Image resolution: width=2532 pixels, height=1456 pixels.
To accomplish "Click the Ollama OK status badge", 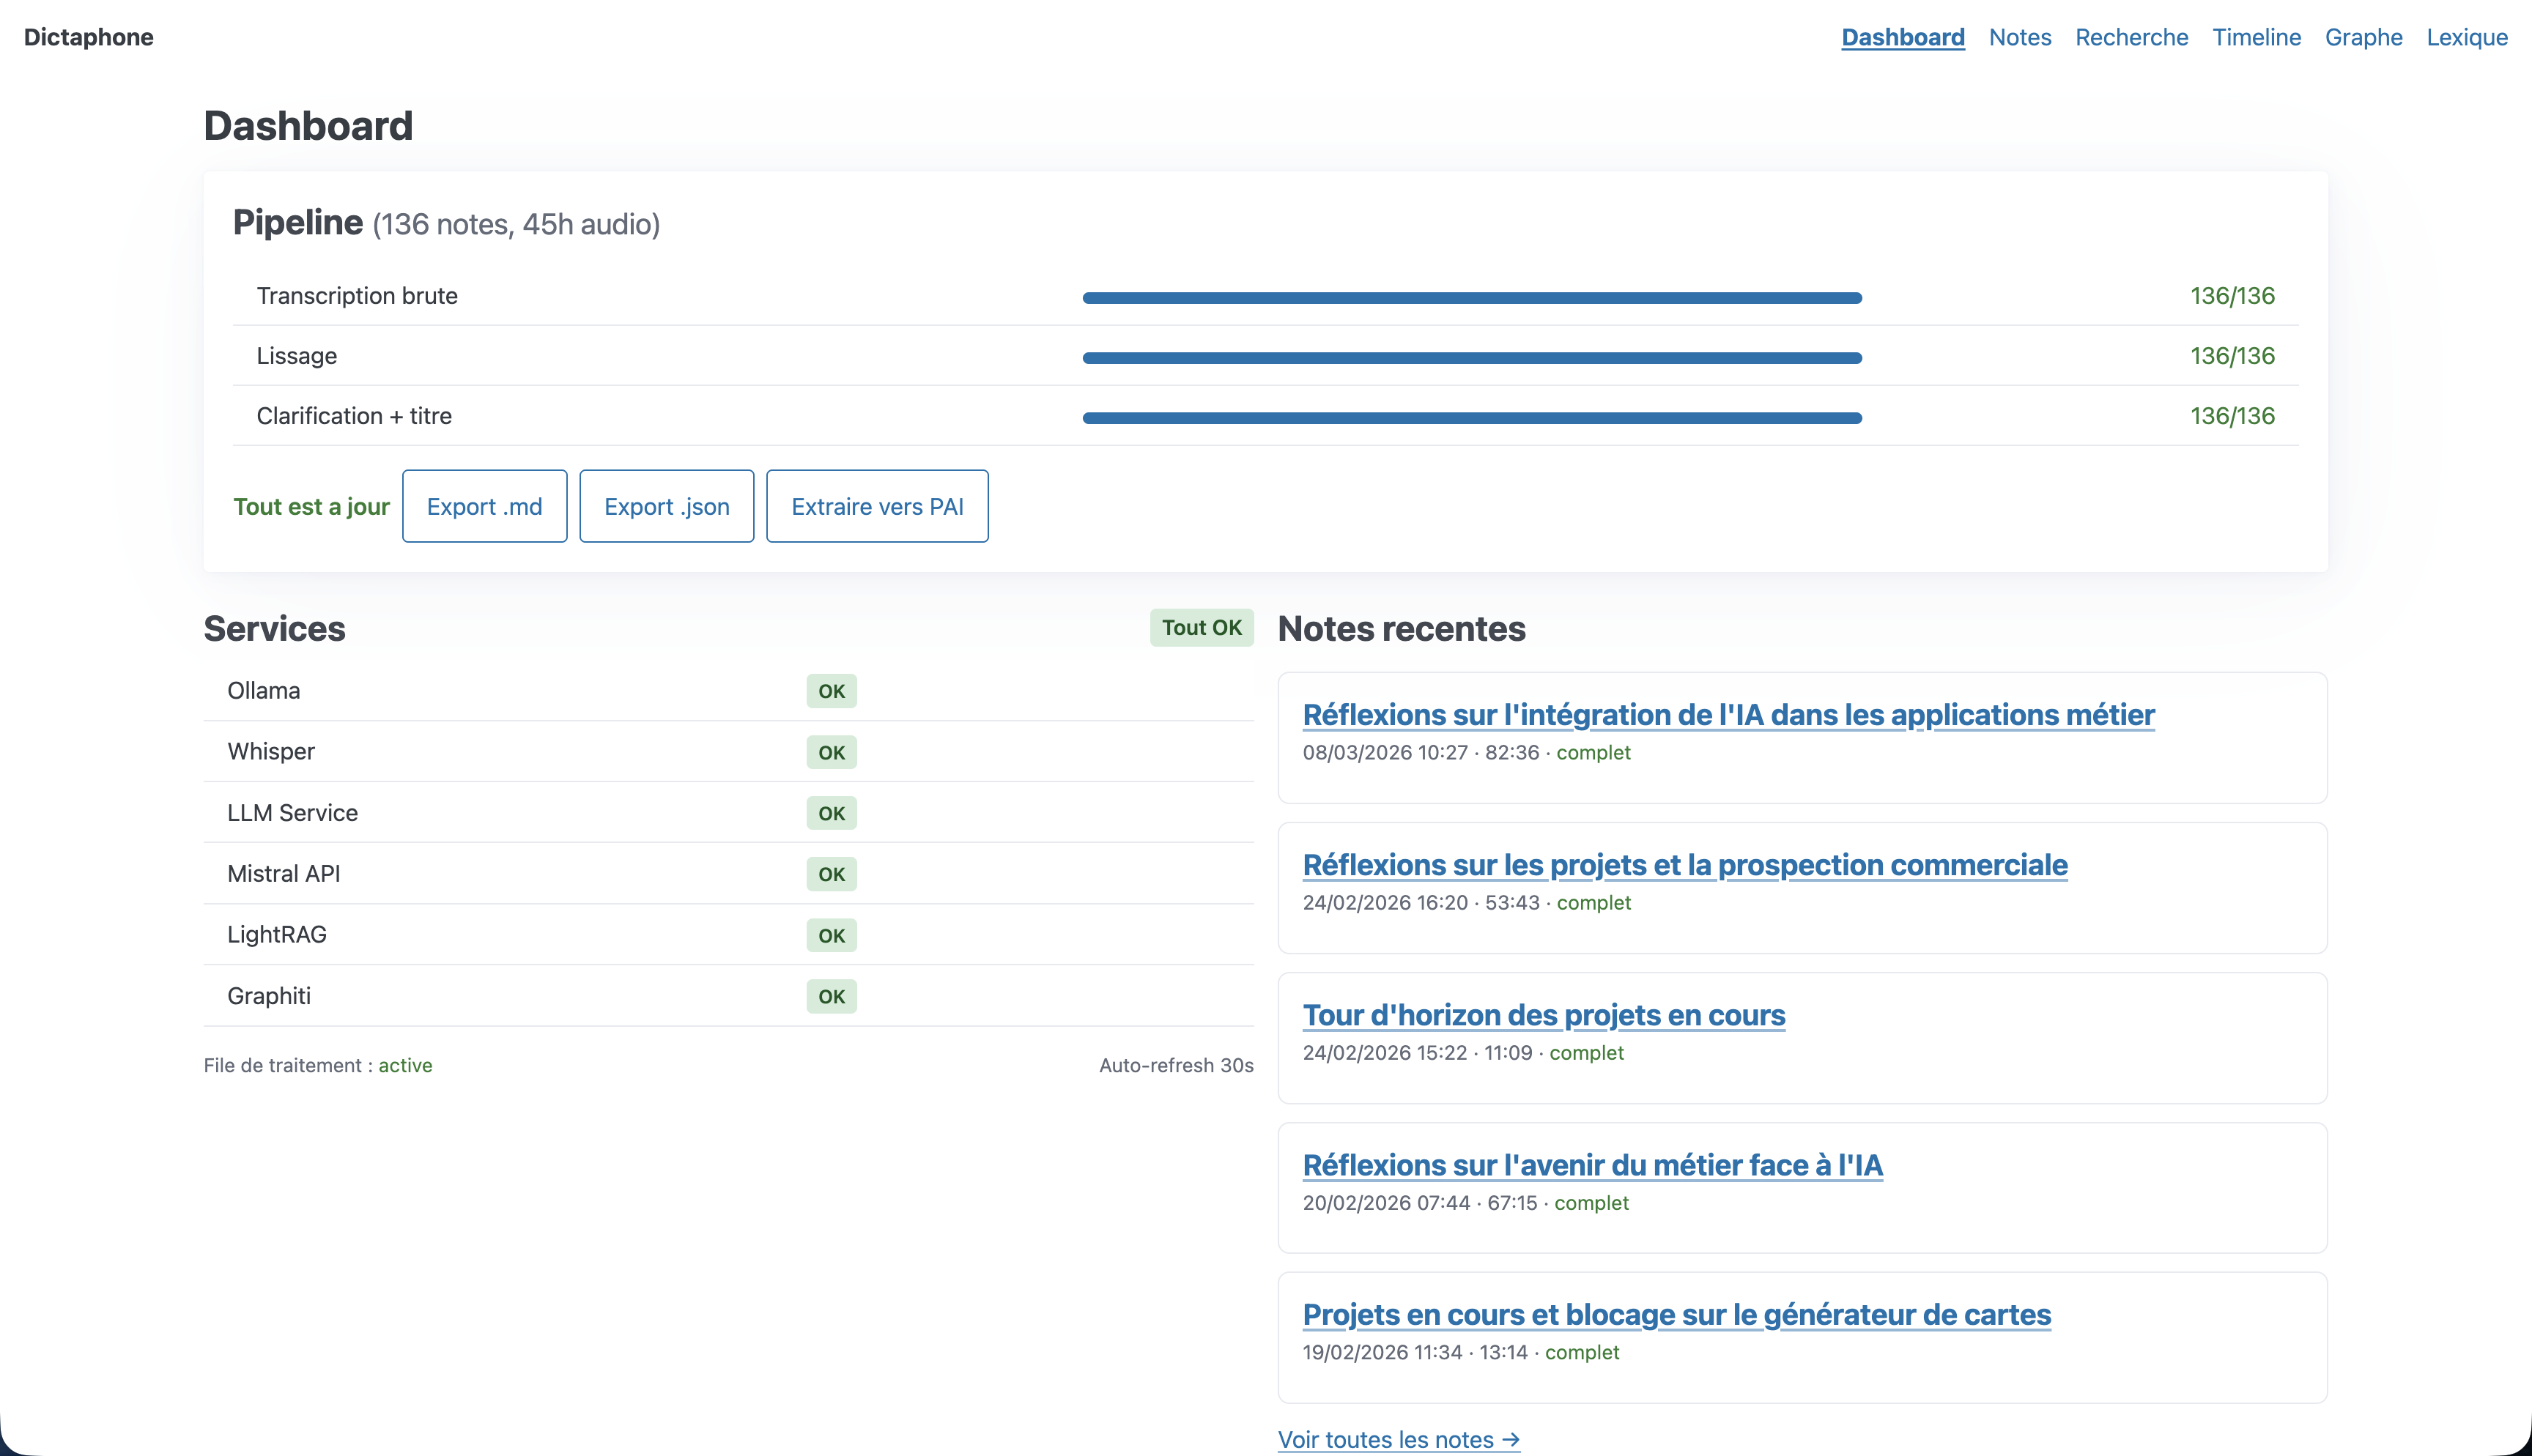I will click(832, 691).
